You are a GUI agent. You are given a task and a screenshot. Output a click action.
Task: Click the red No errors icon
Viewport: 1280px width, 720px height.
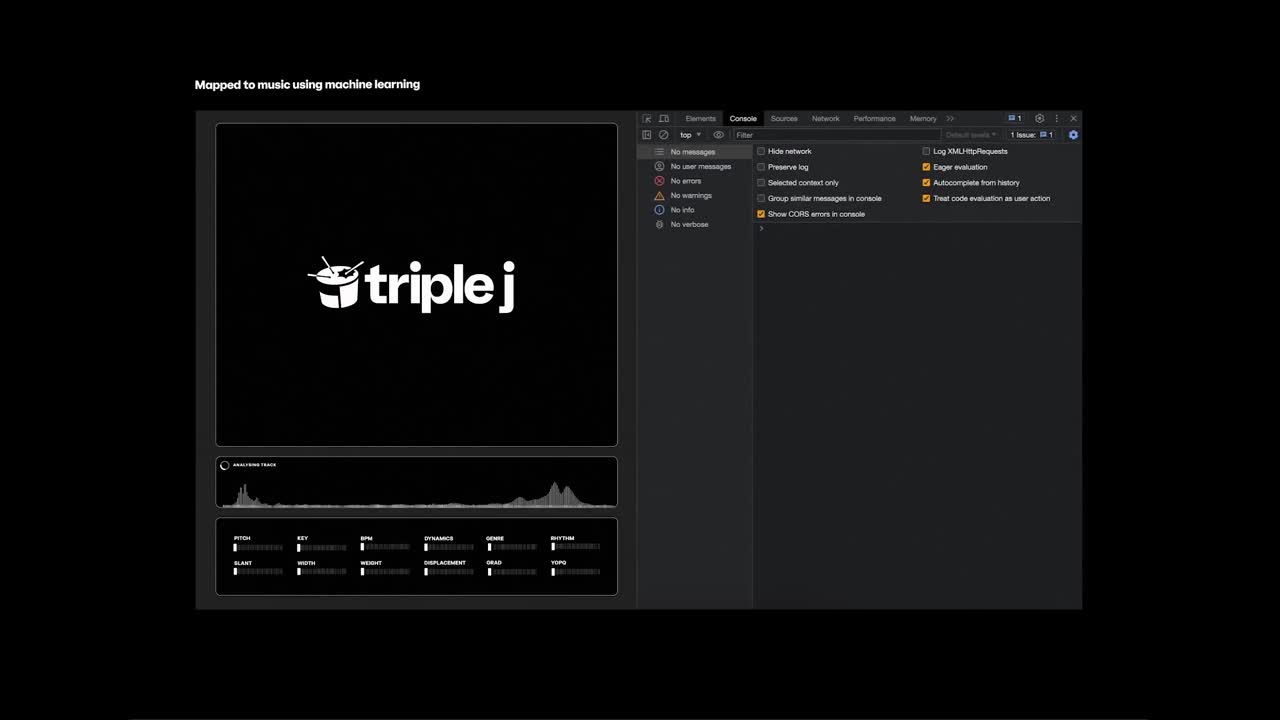tap(659, 181)
